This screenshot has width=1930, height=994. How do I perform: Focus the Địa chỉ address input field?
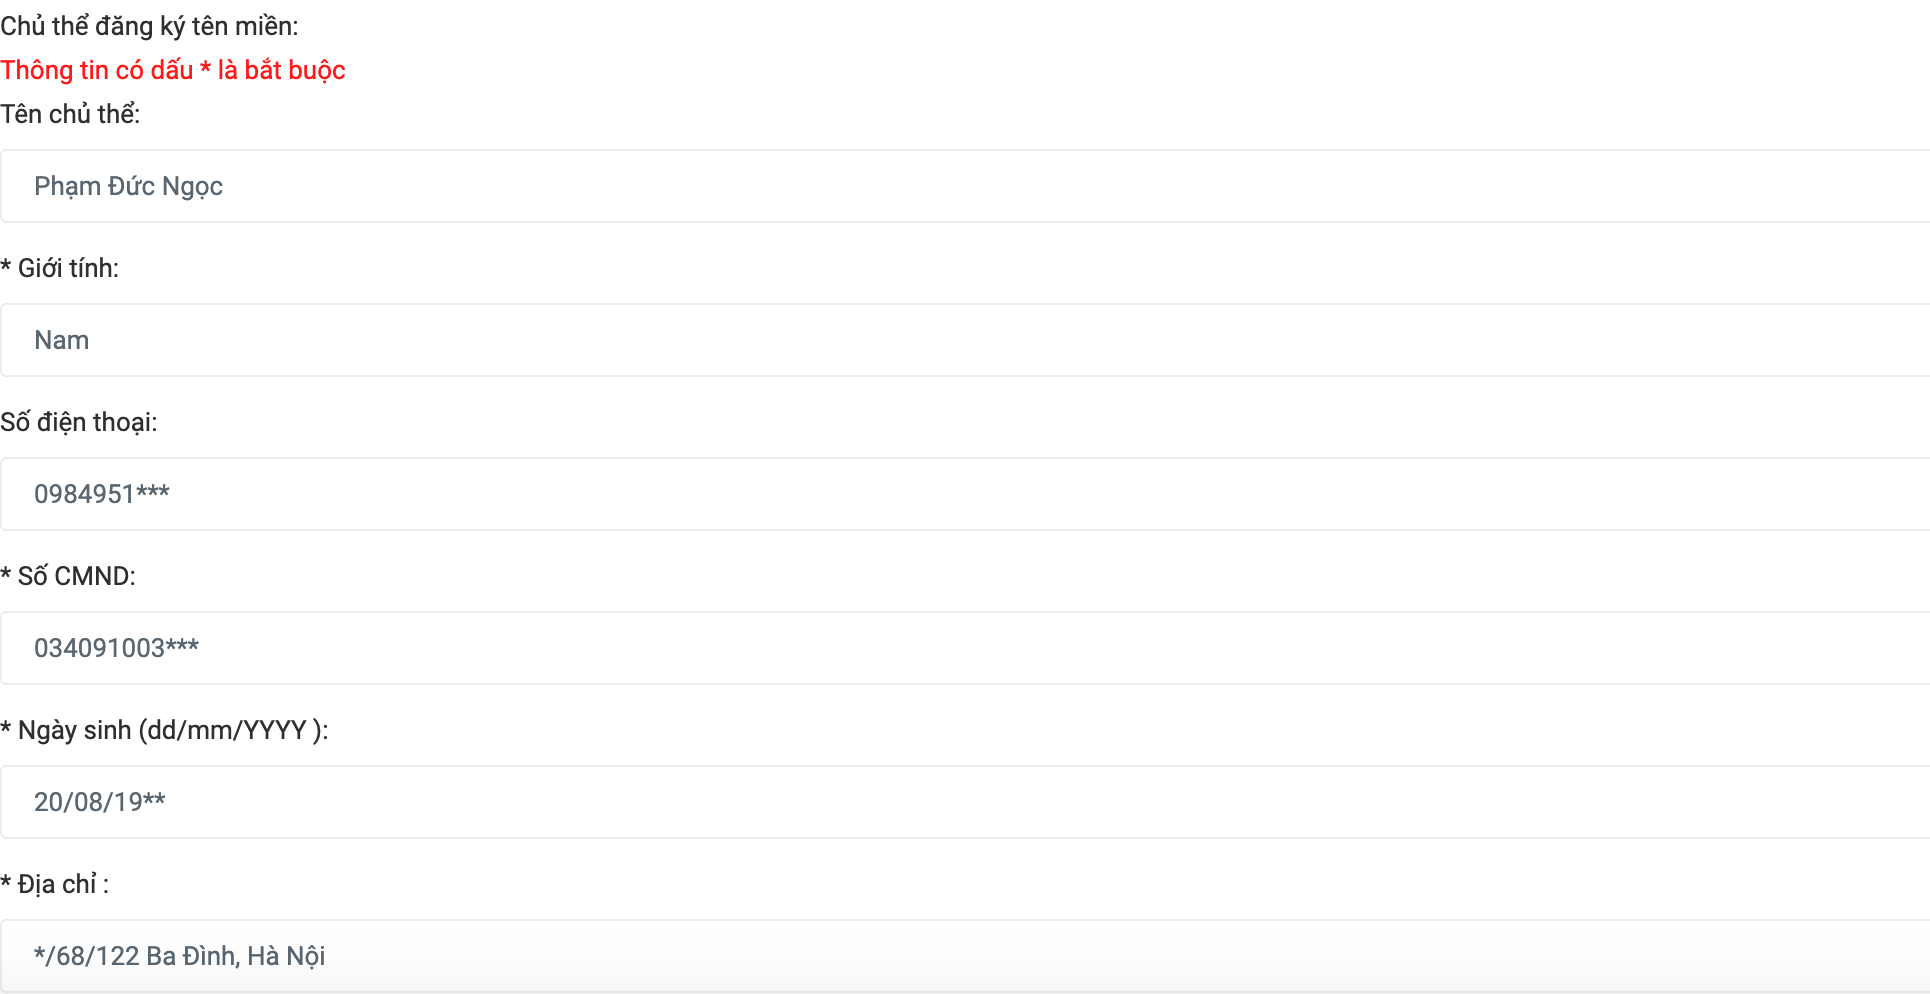tap(965, 956)
